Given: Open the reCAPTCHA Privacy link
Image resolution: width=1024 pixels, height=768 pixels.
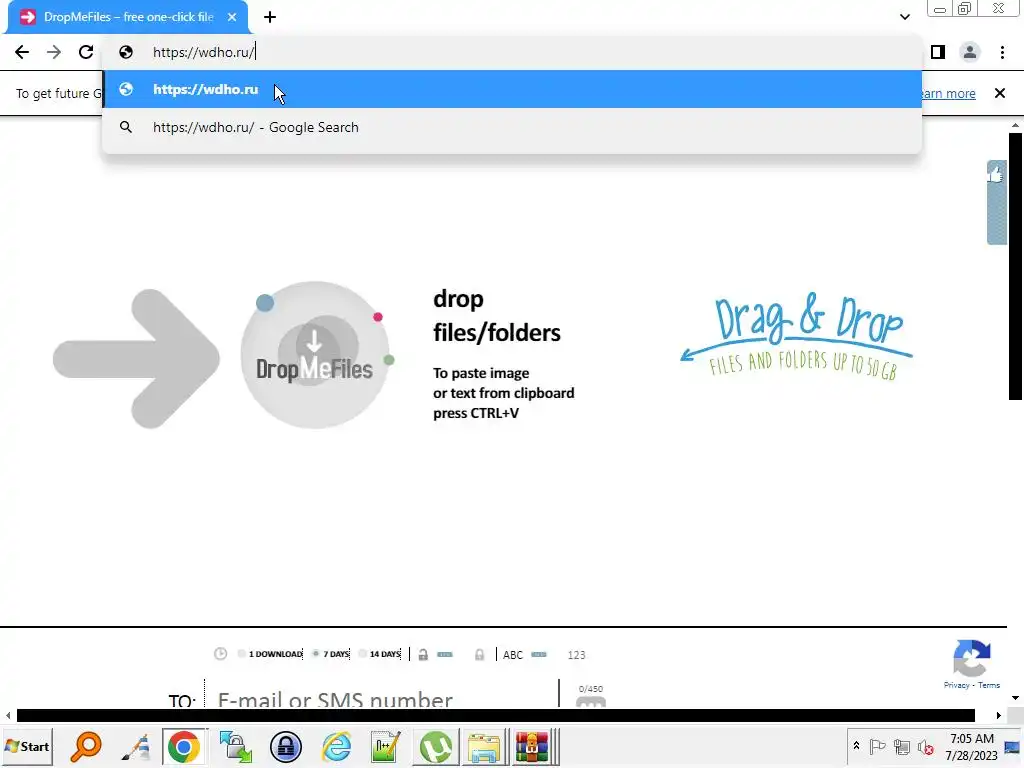Looking at the screenshot, I should point(956,685).
